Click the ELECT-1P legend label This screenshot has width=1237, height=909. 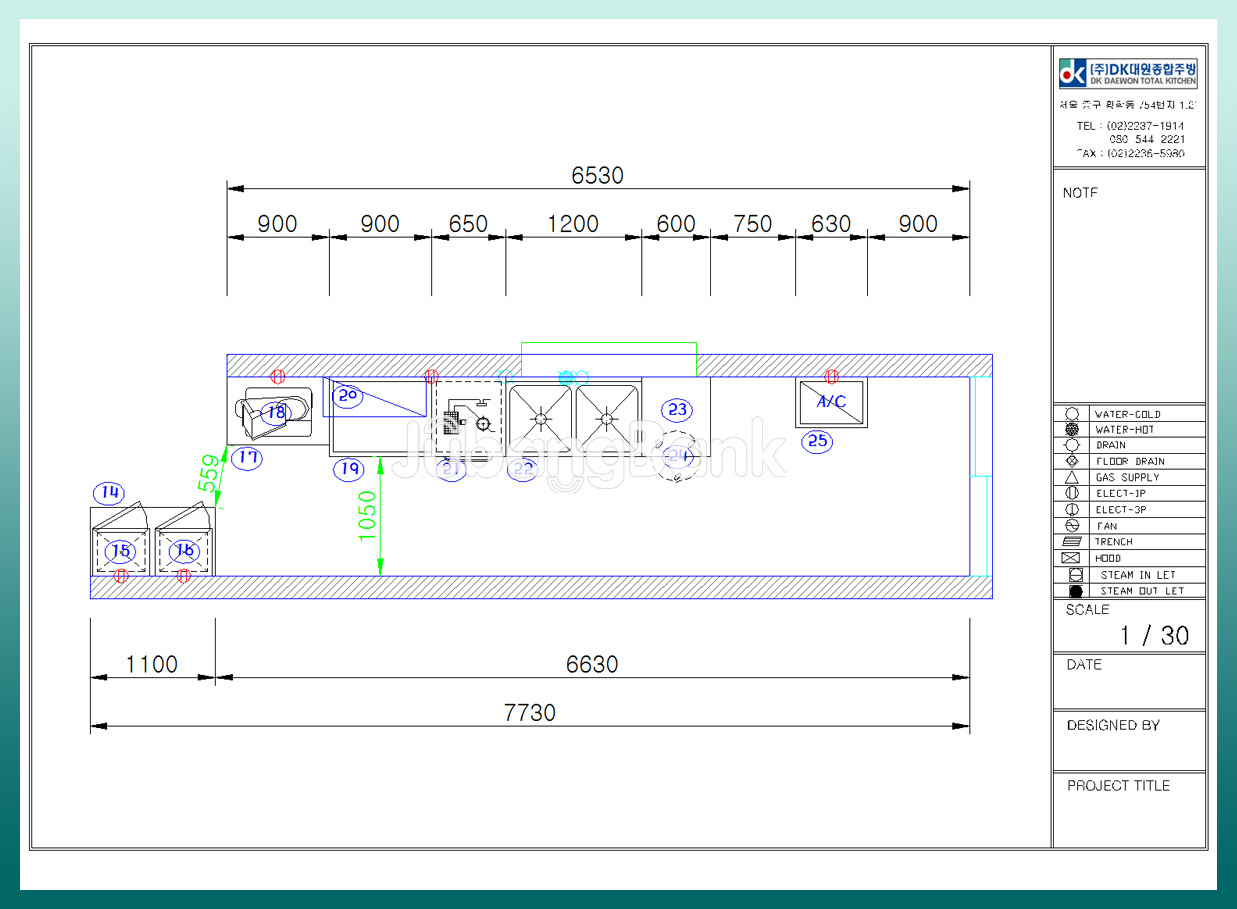click(x=1121, y=494)
